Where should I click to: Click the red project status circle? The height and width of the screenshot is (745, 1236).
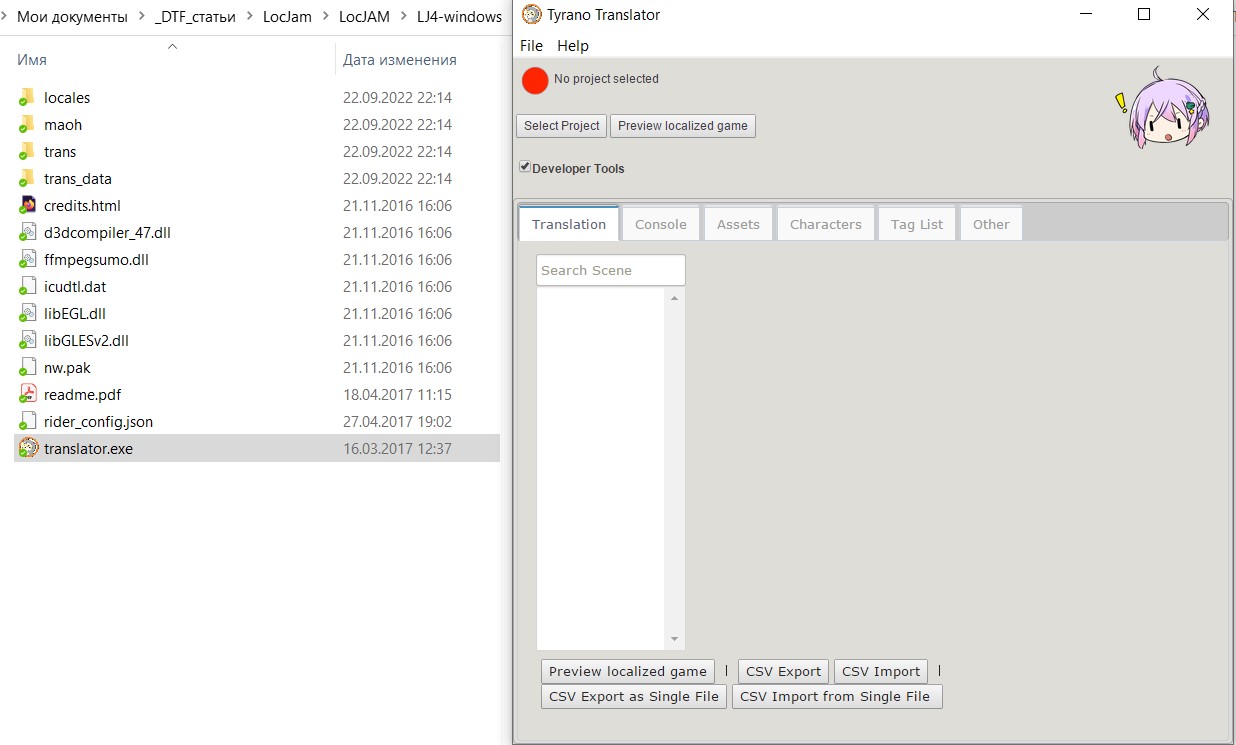click(535, 81)
